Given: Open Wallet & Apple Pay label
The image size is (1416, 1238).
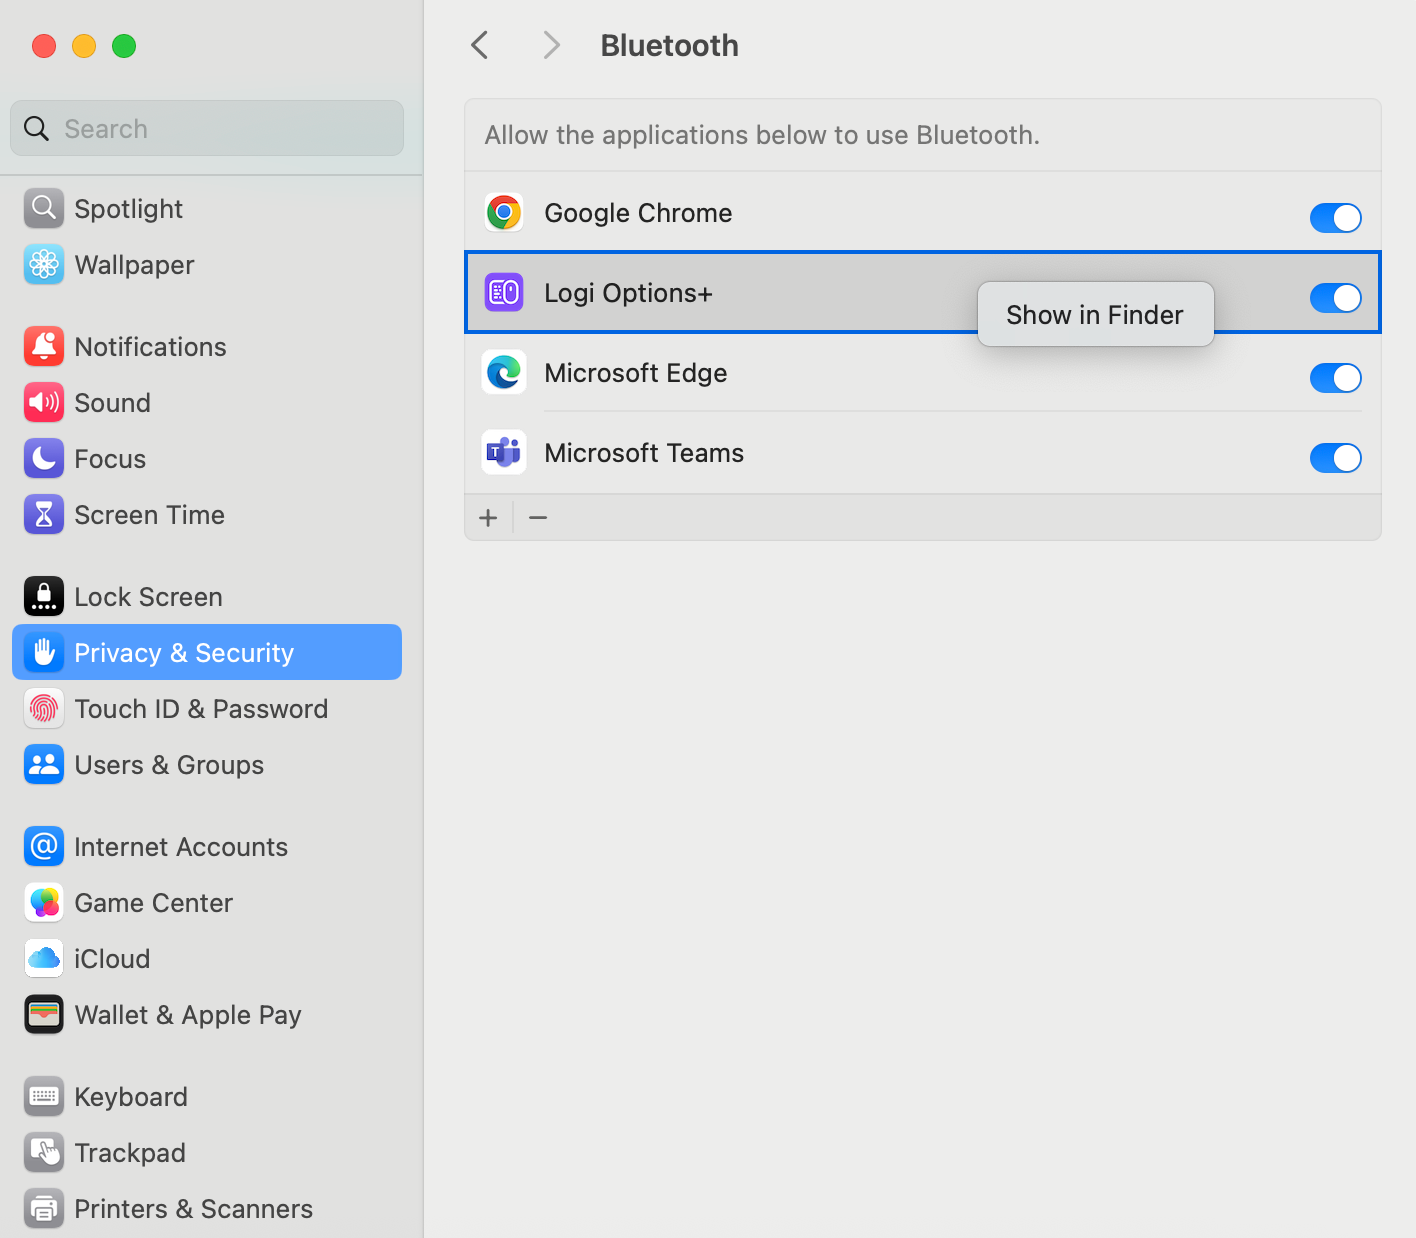Looking at the screenshot, I should pyautogui.click(x=188, y=1015).
